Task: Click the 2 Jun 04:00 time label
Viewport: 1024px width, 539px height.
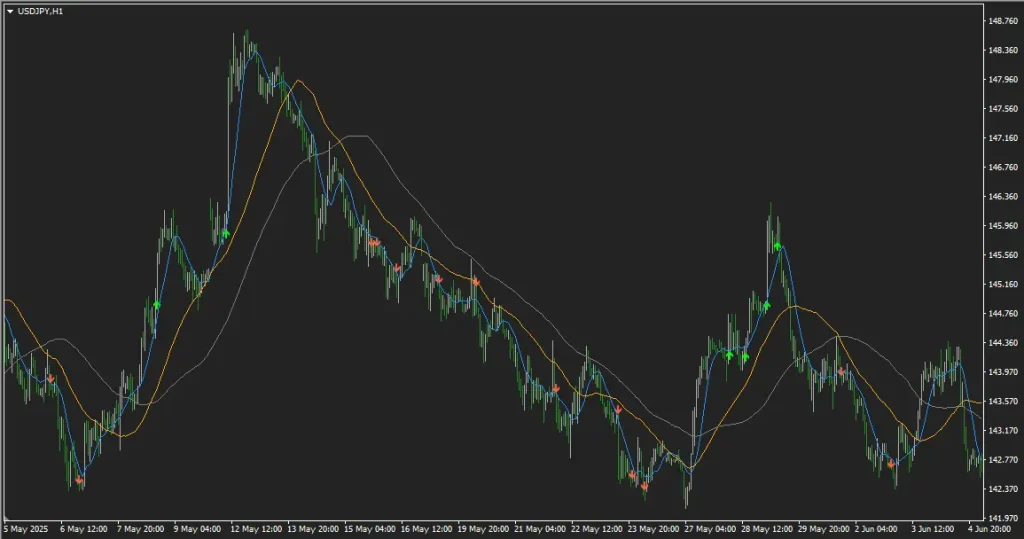Action: (876, 529)
